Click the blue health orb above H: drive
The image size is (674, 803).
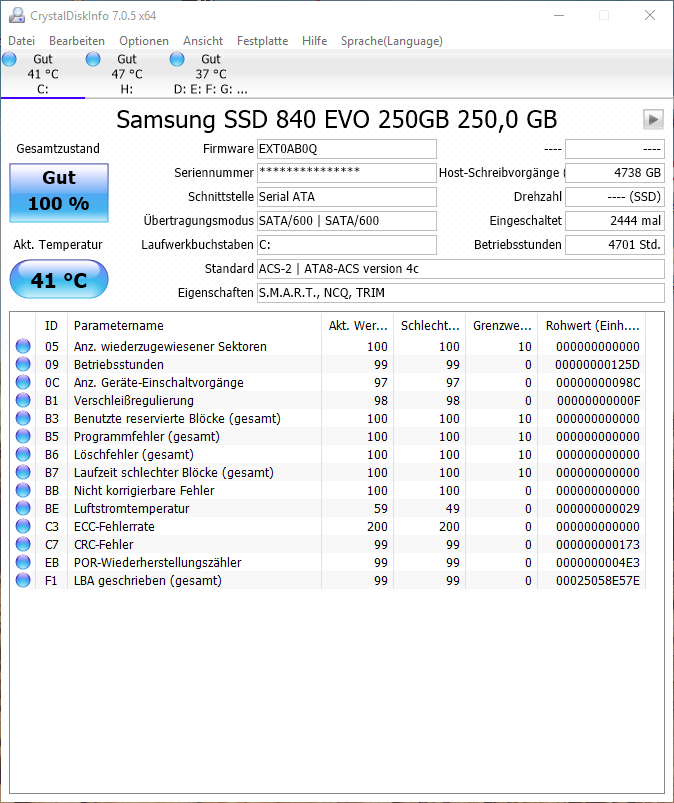point(93,59)
